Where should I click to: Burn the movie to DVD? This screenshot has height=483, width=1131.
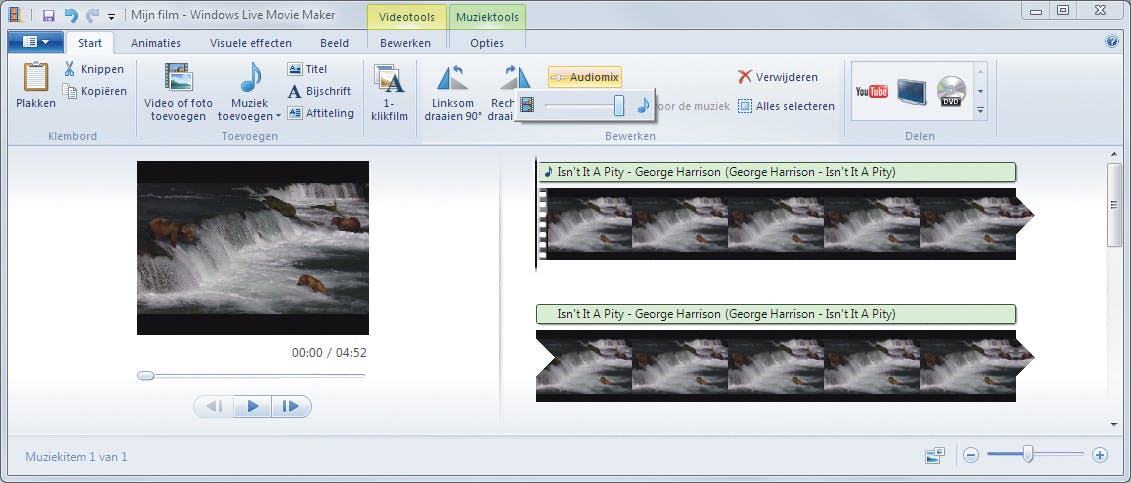coord(951,92)
